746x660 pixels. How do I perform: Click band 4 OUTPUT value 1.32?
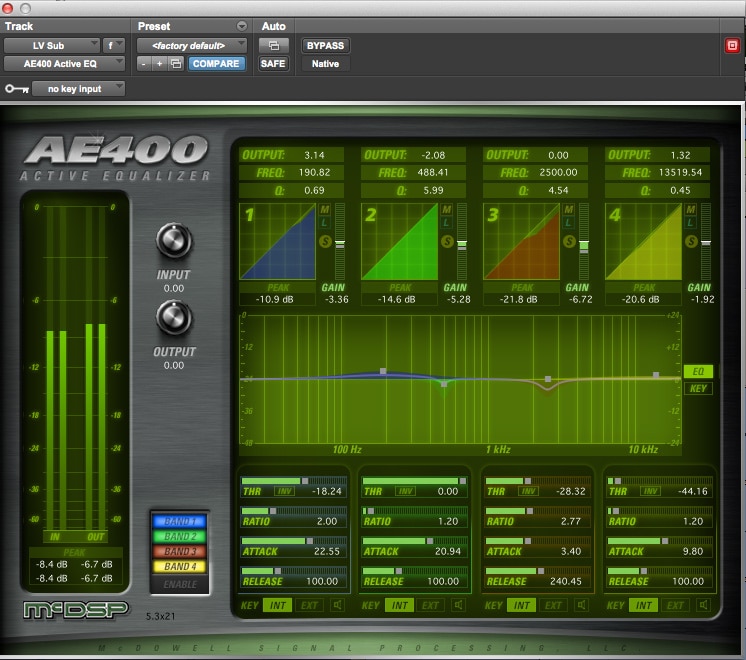pyautogui.click(x=680, y=155)
